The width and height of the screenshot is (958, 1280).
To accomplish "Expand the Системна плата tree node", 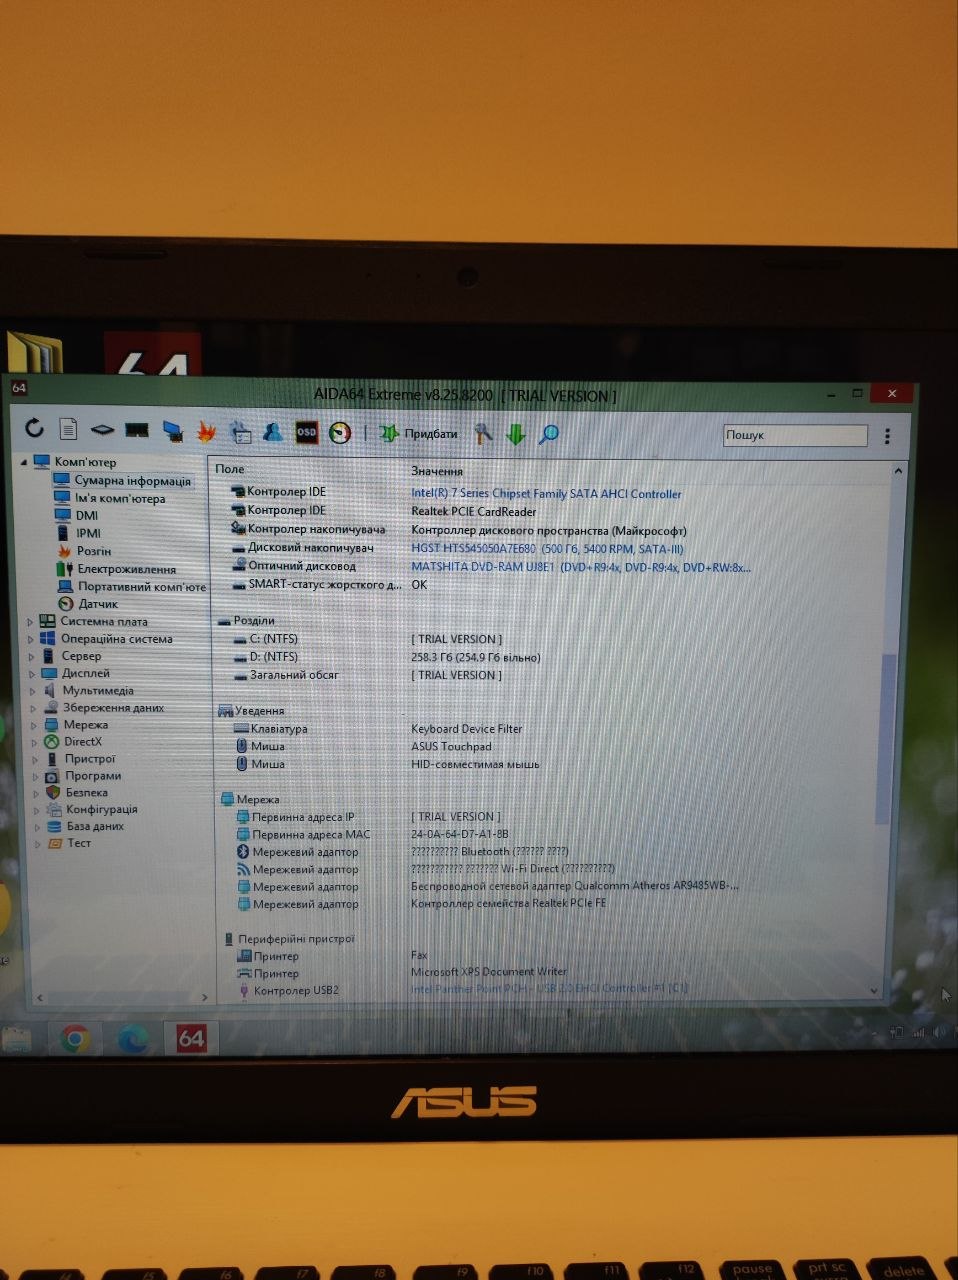I will (x=30, y=622).
